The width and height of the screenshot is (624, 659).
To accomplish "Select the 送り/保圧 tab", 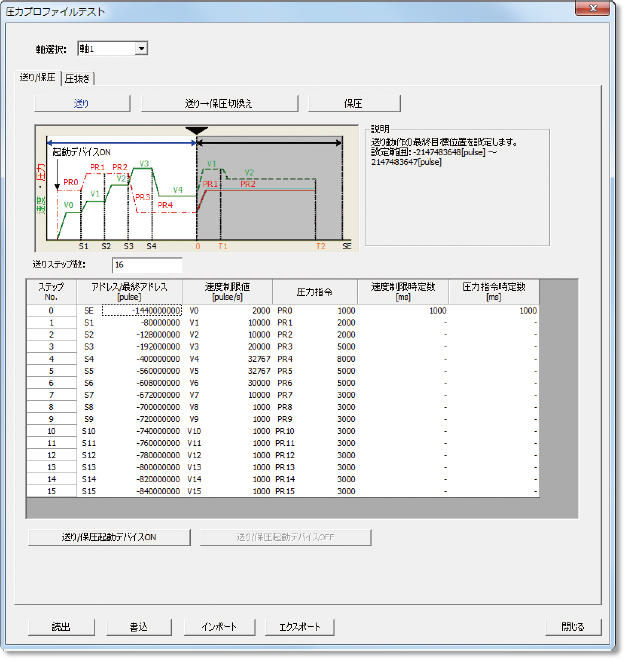I will (38, 77).
